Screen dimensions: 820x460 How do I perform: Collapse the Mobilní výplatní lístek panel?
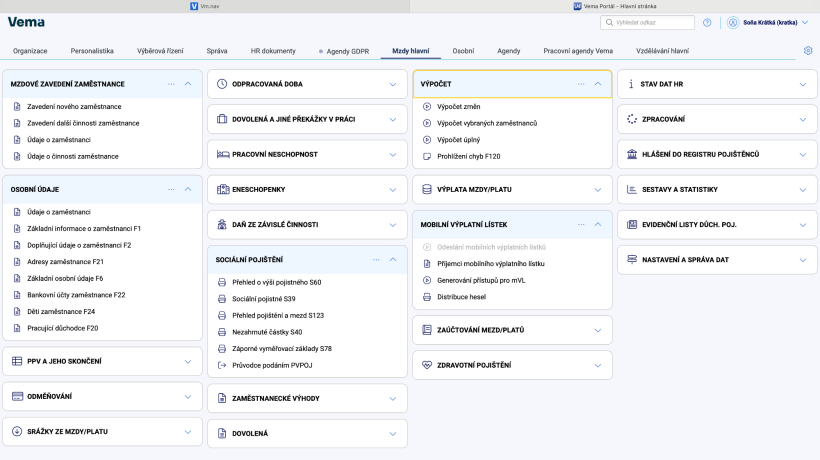tap(598, 224)
